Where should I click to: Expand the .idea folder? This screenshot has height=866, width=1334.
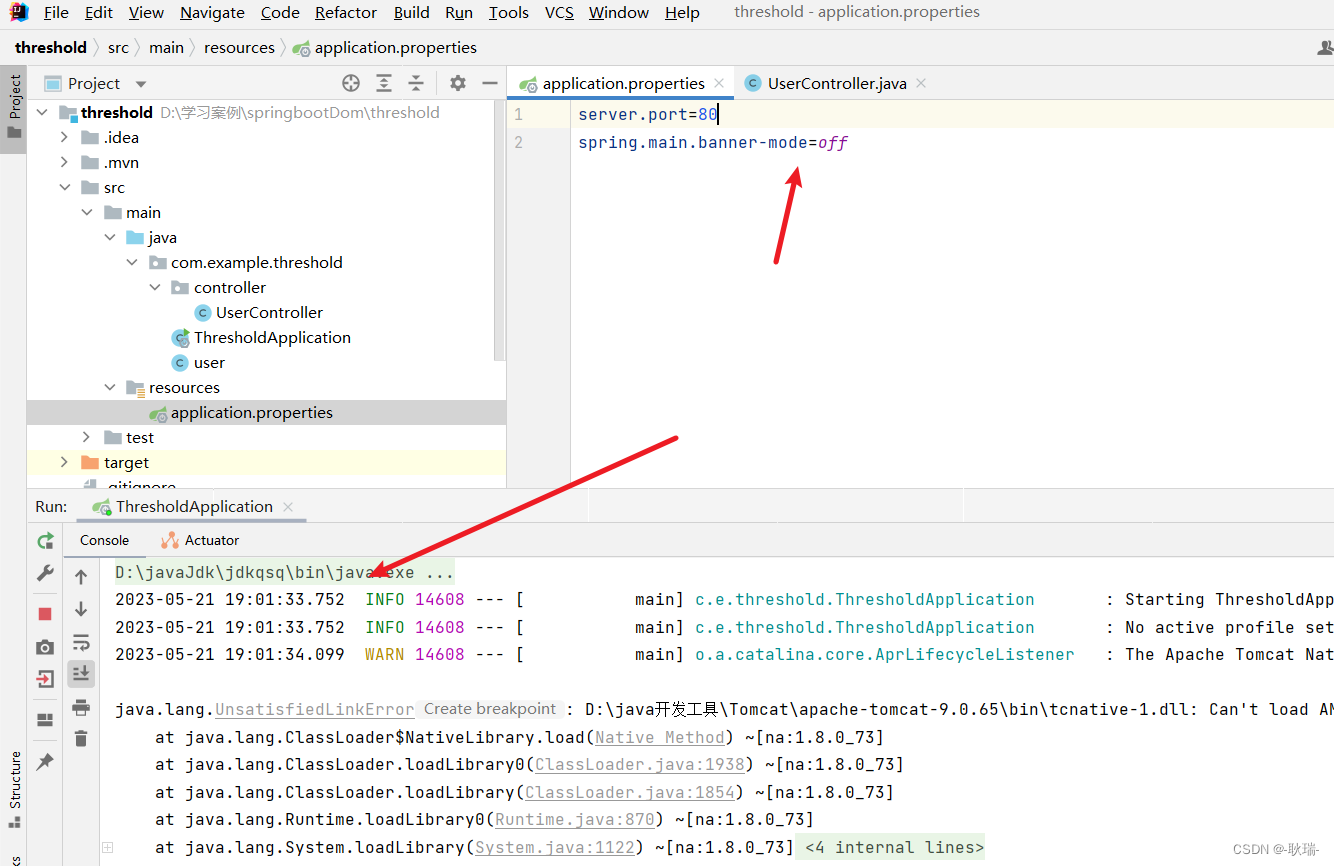pyautogui.click(x=64, y=137)
